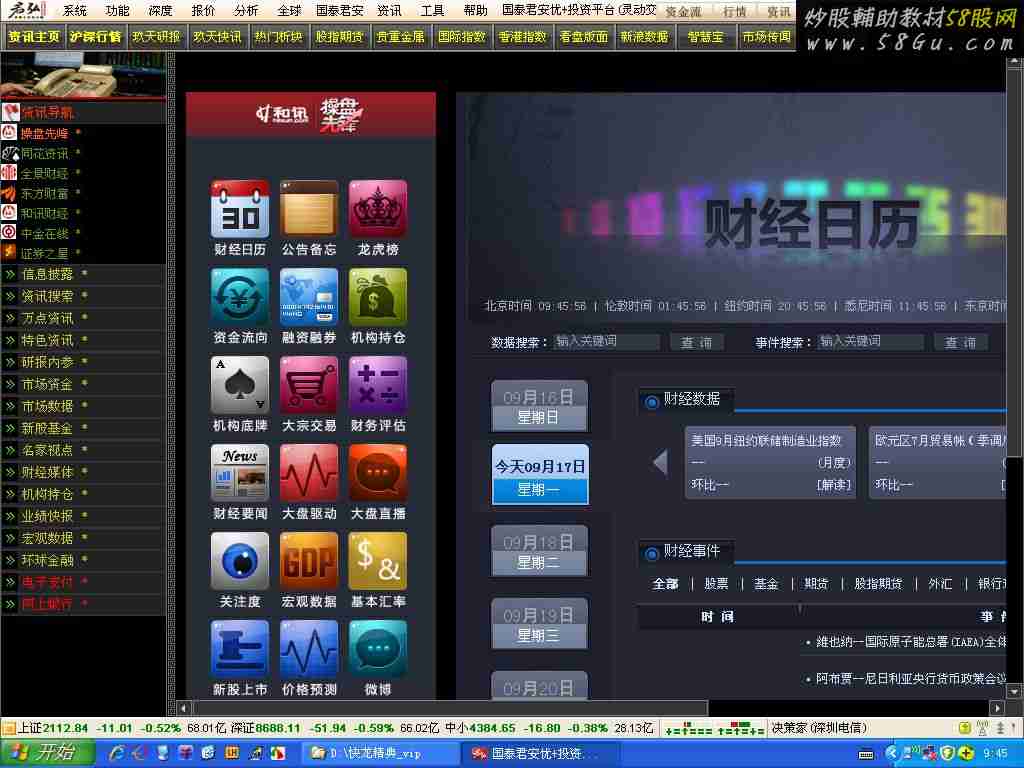Click 查询 next to the 数据搜索 field

pyautogui.click(x=696, y=342)
